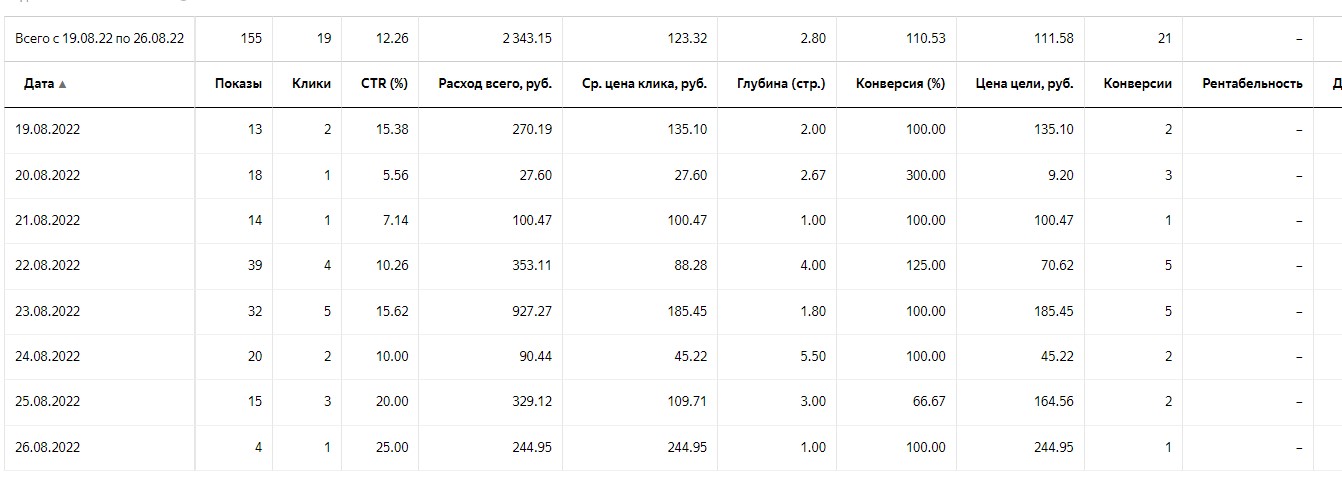The height and width of the screenshot is (490, 1342).
Task: Click the 20.08.2022 date cell
Action: point(48,175)
